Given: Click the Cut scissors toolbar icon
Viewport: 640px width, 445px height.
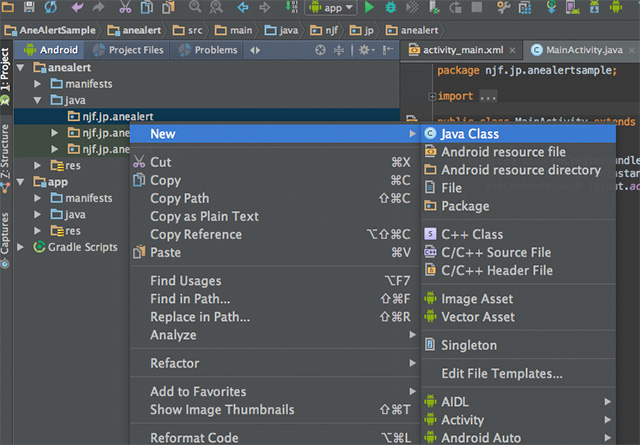Looking at the screenshot, I should coord(125,7).
